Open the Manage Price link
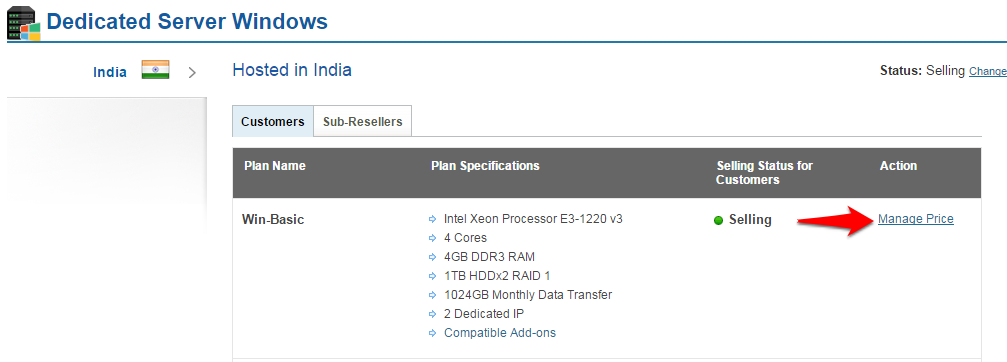 pos(916,219)
